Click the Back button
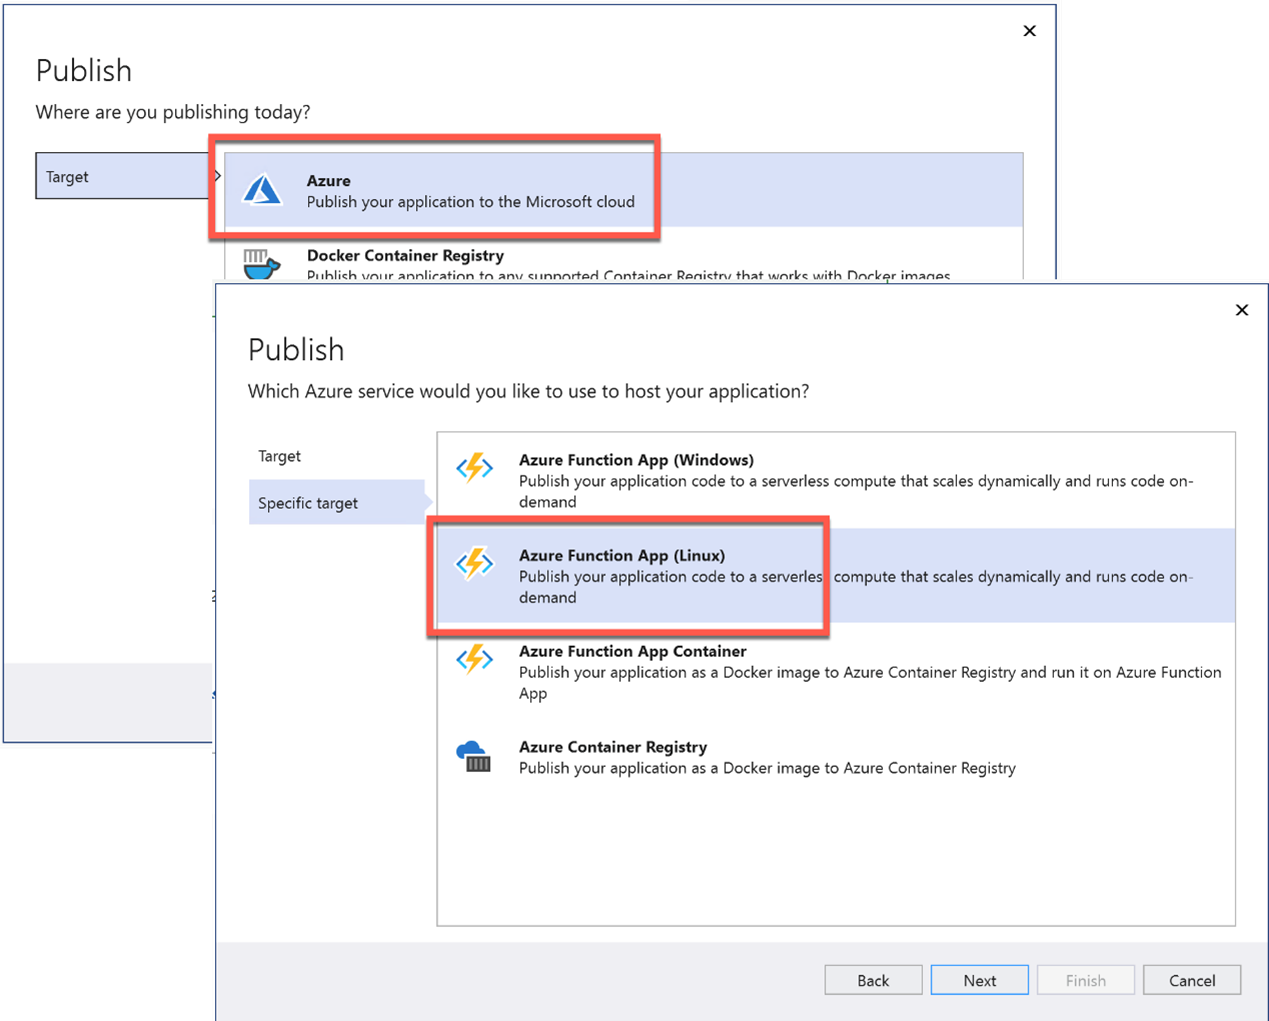The height and width of the screenshot is (1021, 1269). tap(873, 980)
